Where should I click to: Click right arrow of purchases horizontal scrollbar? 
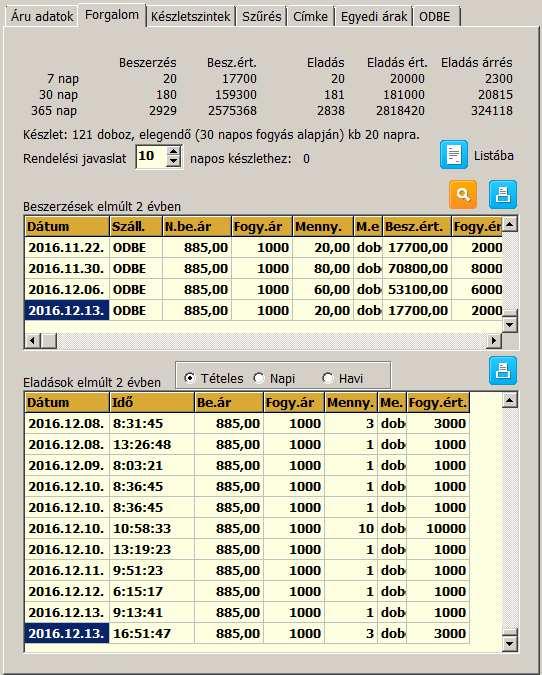click(494, 341)
